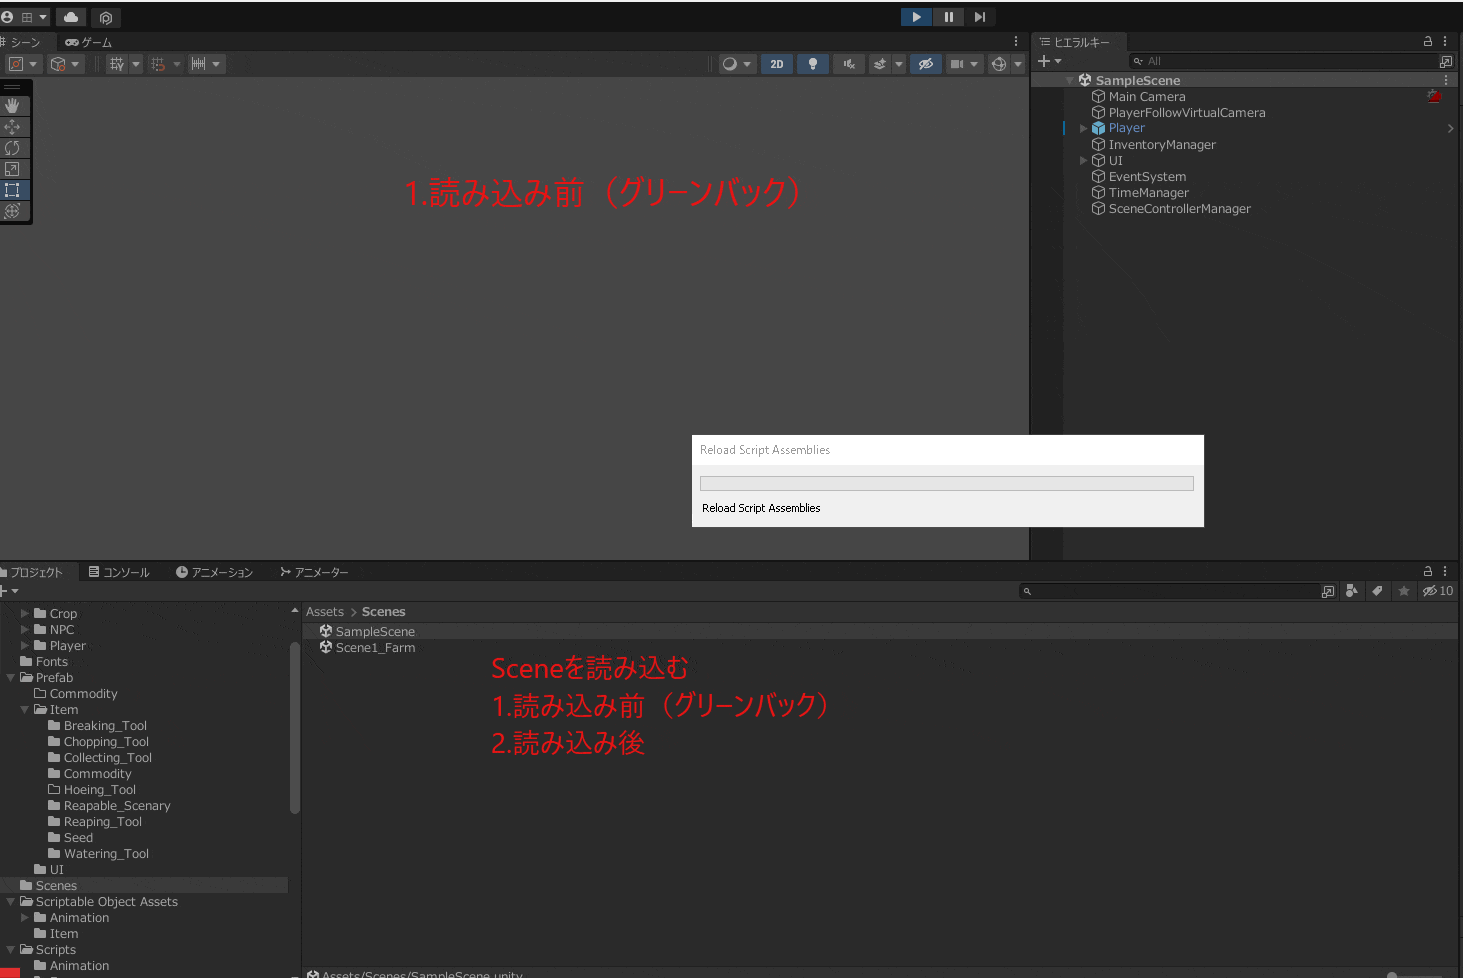Select the Hand view tool
1463x978 pixels.
tap(13, 105)
